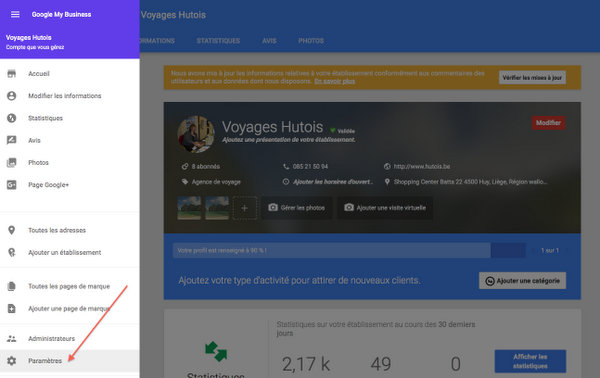Click the Accueil storefront icon

[x=11, y=73]
